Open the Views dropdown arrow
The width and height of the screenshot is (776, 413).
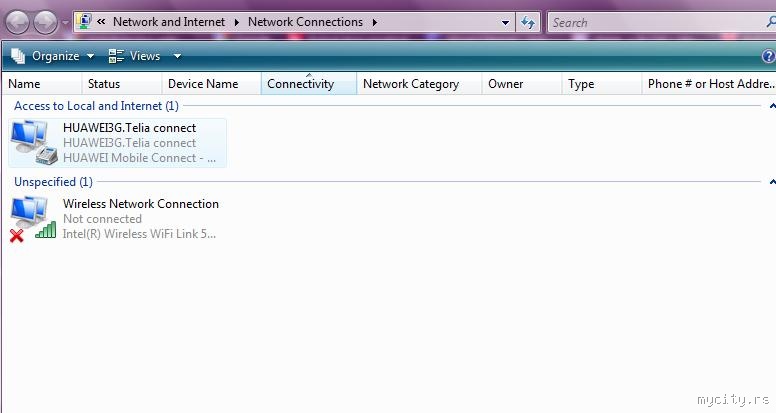pyautogui.click(x=177, y=56)
